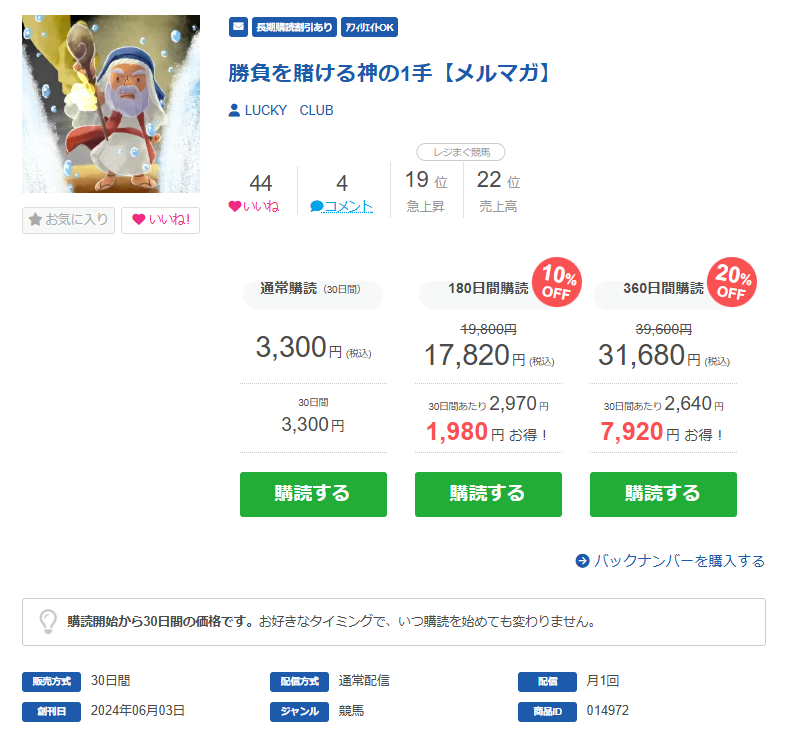The width and height of the screenshot is (794, 734).
Task: Click the アフィリエイトOK badge
Action: click(x=370, y=27)
